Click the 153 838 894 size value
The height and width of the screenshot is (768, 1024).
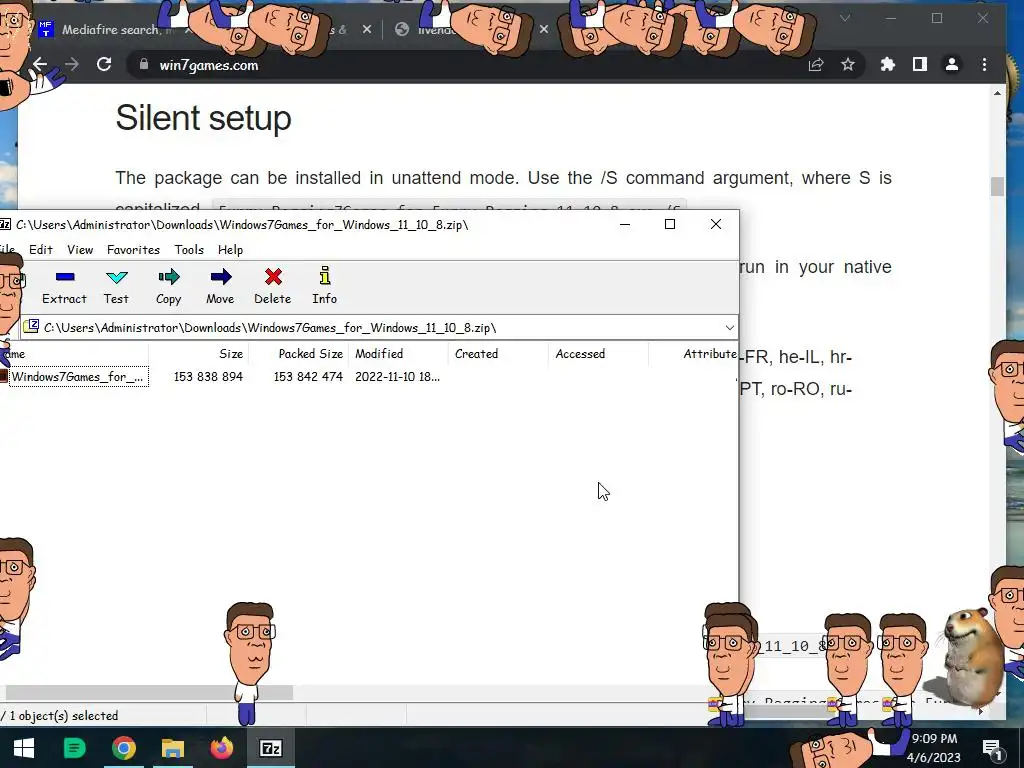tap(208, 376)
